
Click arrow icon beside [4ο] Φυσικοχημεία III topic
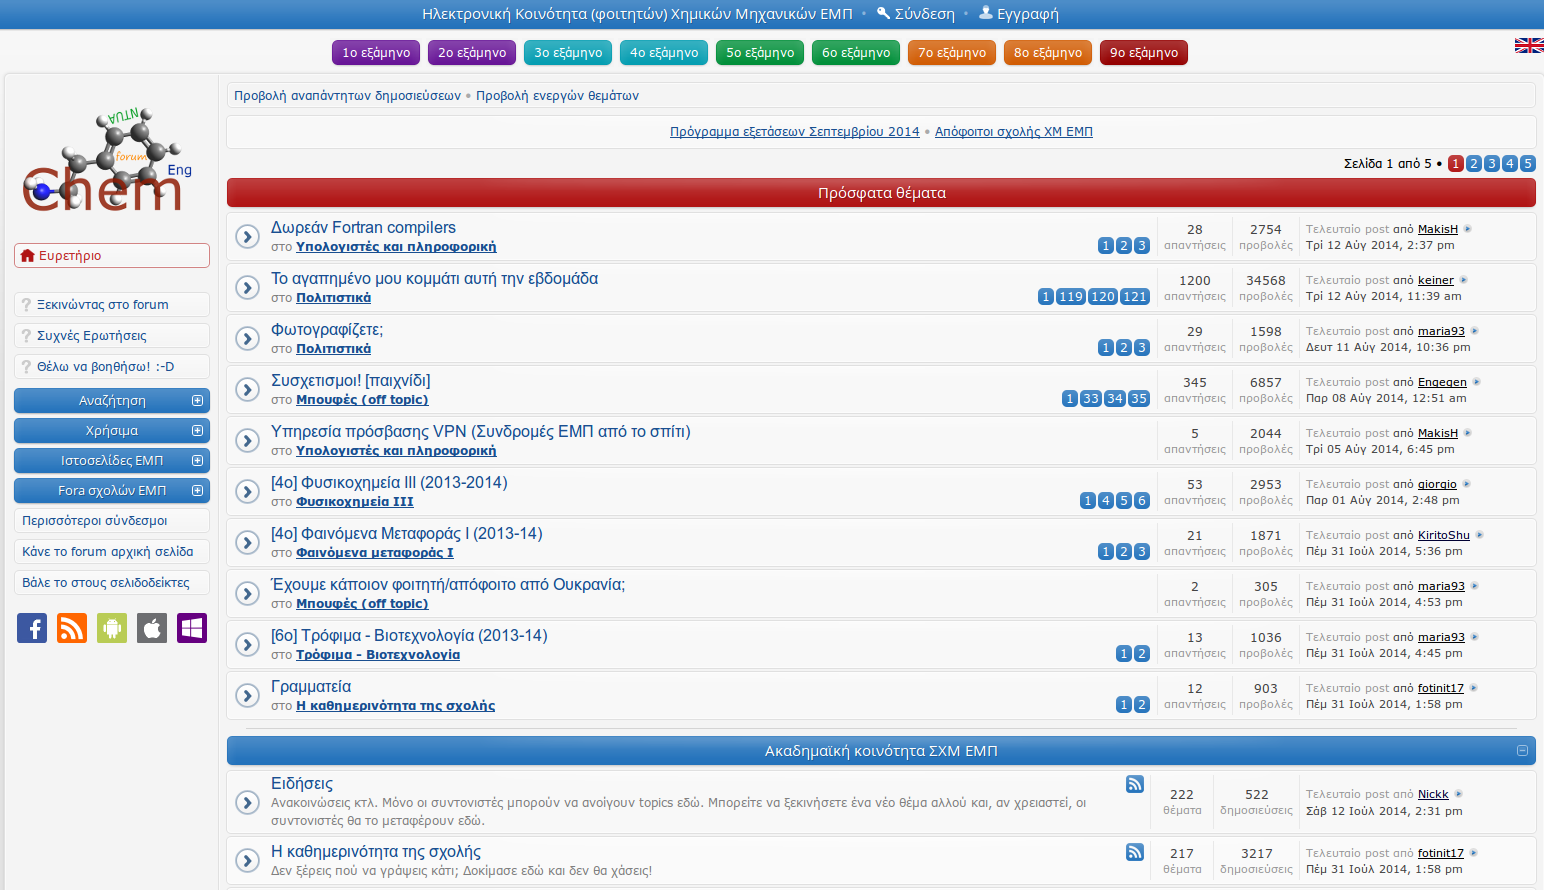coord(248,491)
